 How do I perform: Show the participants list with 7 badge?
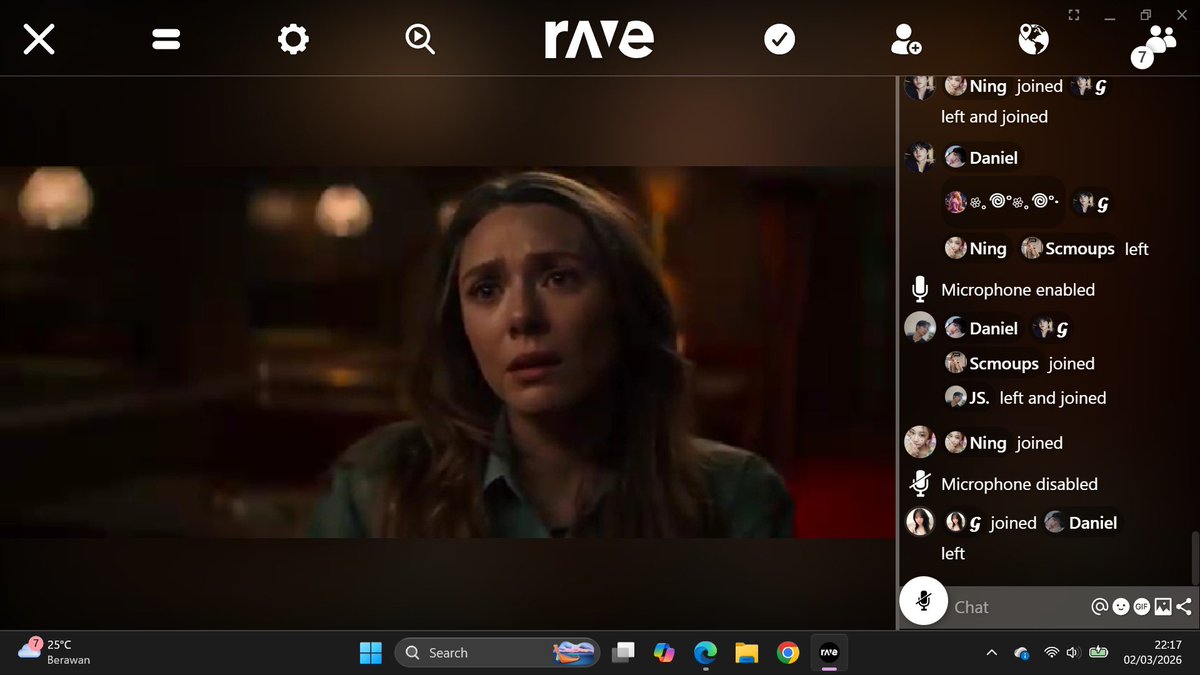(1155, 45)
